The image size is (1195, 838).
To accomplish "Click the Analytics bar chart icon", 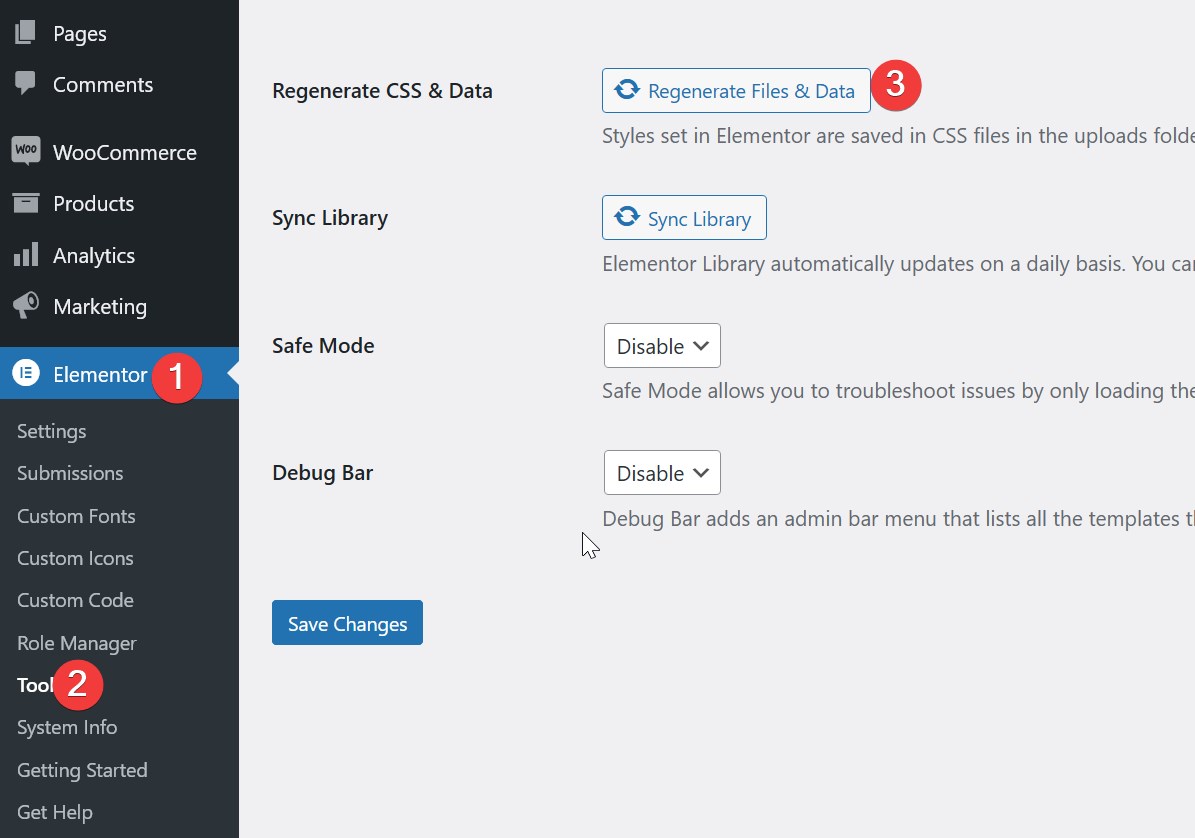I will 25,255.
